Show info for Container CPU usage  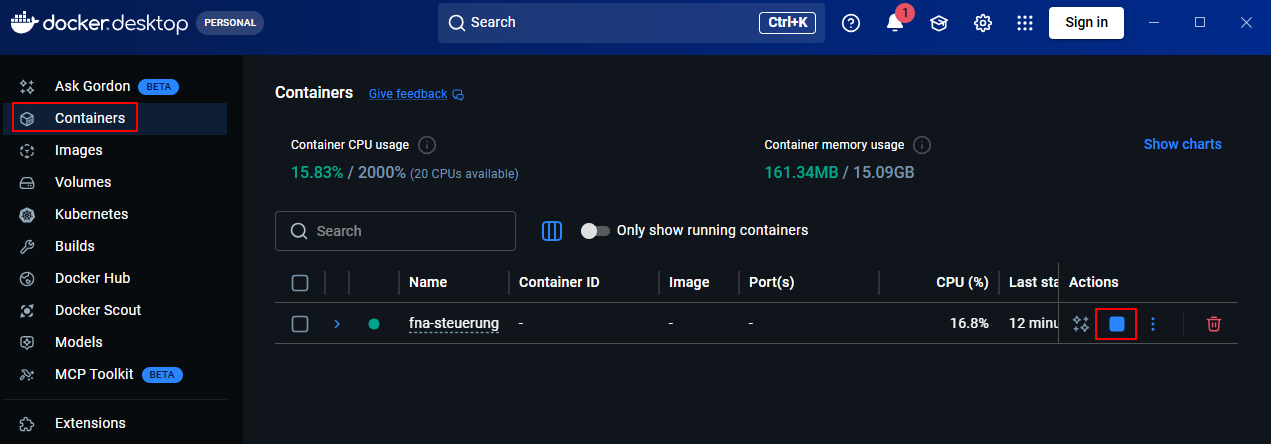[427, 145]
